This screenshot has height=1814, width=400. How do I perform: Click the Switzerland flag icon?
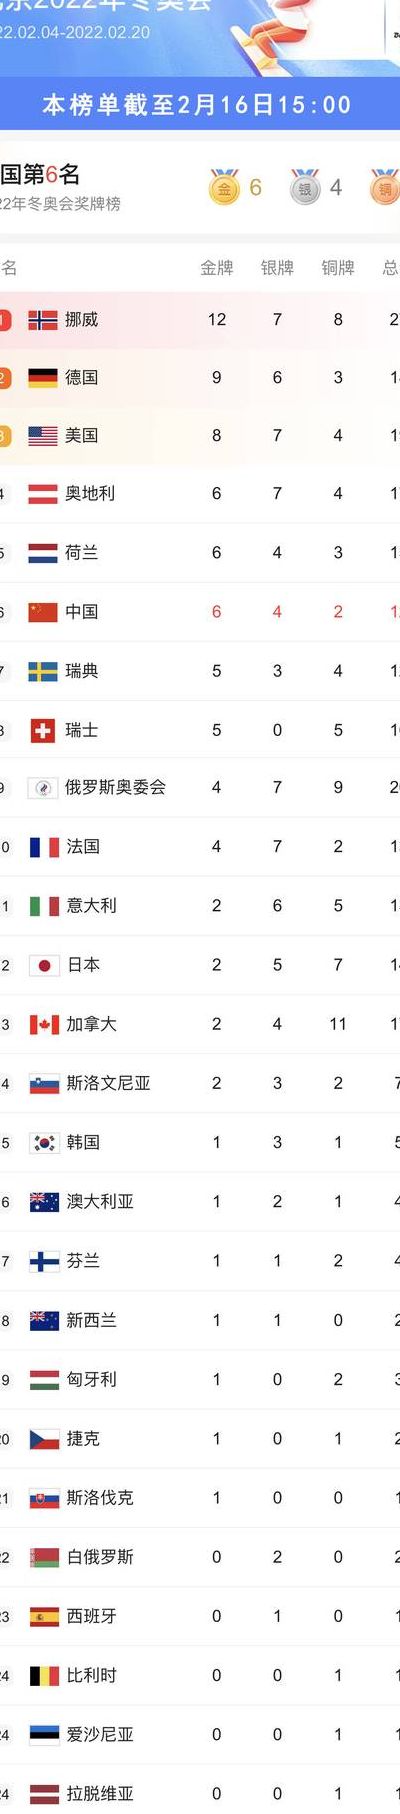[43, 731]
